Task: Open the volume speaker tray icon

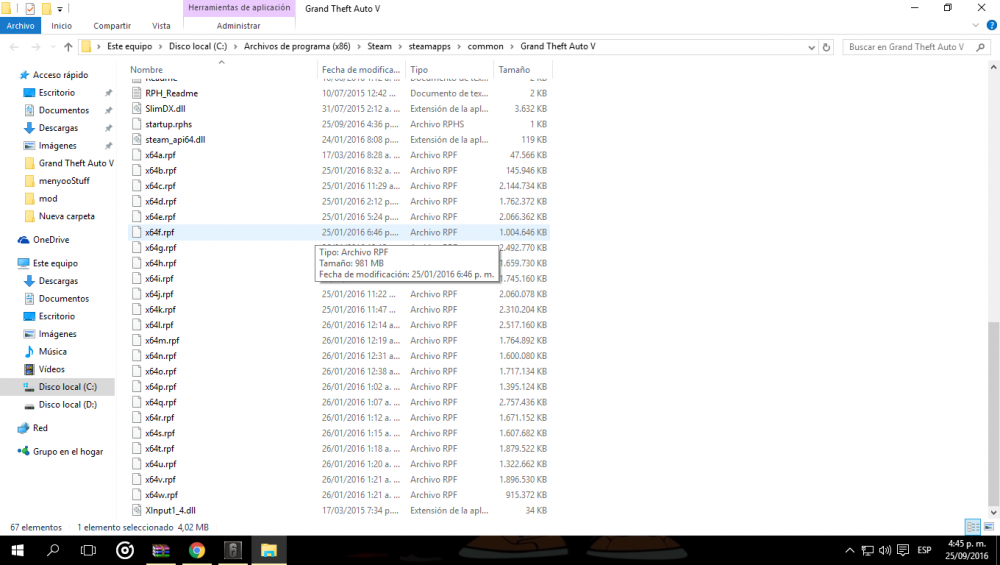Action: 885,550
